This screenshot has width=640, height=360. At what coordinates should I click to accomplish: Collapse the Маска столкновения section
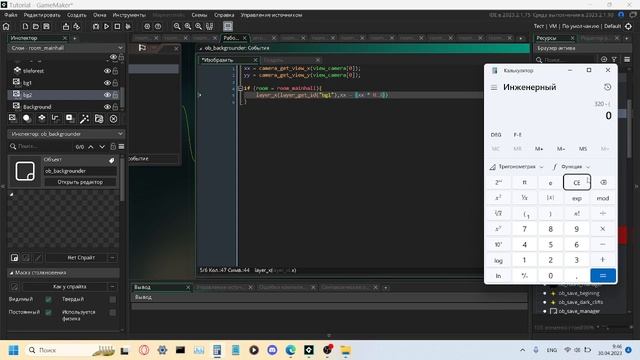coord(11,273)
